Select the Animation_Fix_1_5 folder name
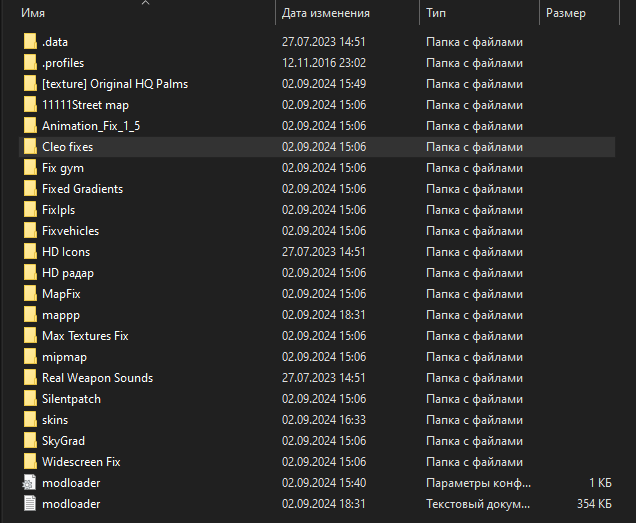The image size is (636, 523). pos(91,126)
